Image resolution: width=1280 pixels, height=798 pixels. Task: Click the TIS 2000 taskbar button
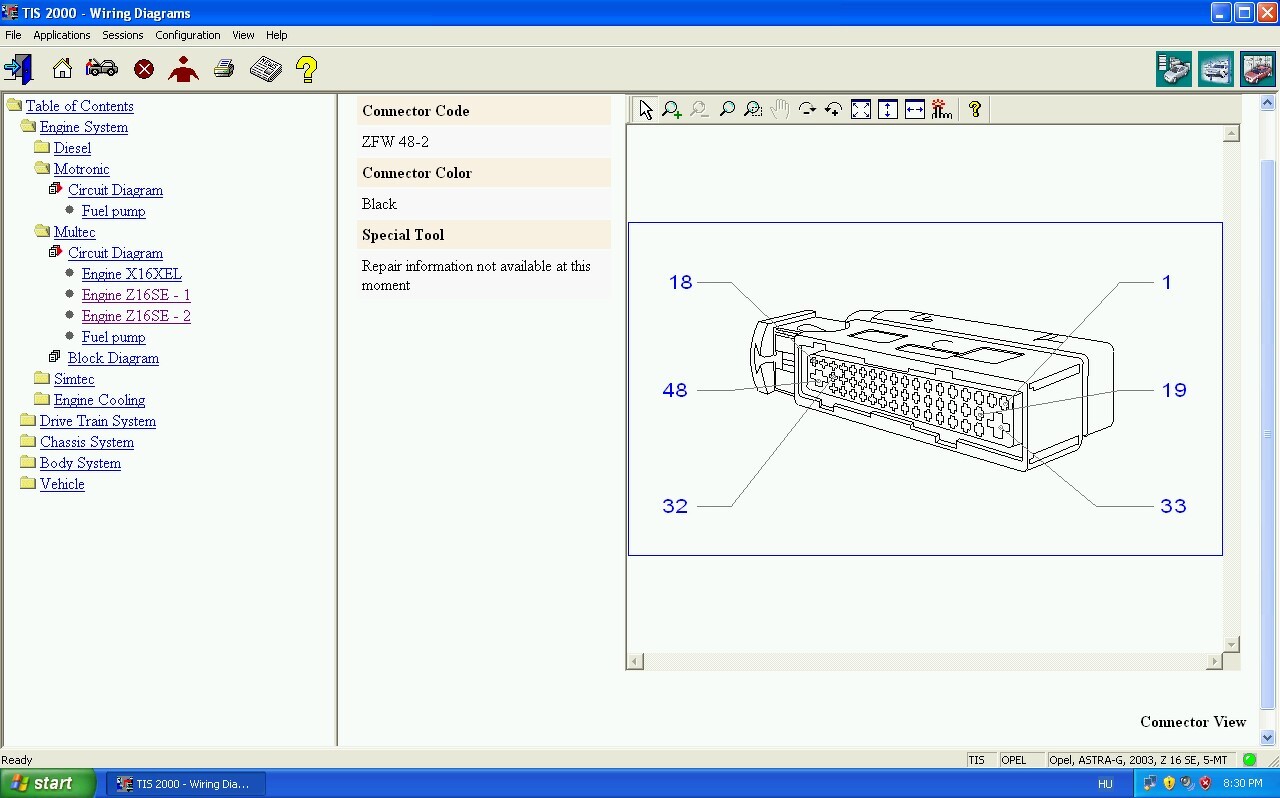click(187, 784)
